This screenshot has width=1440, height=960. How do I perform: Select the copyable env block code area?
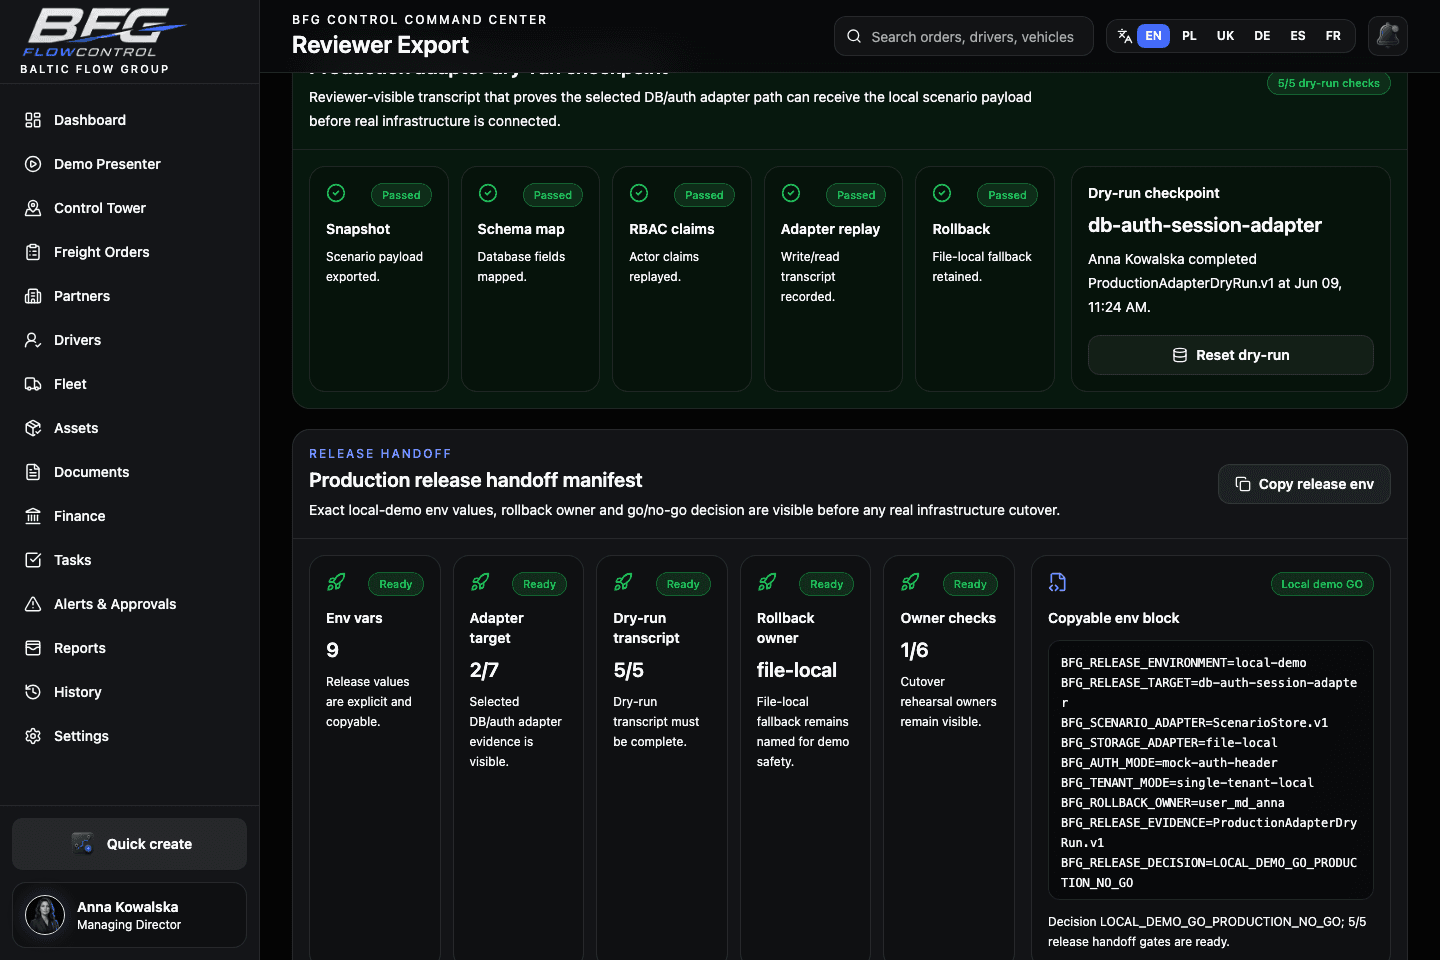click(1211, 770)
